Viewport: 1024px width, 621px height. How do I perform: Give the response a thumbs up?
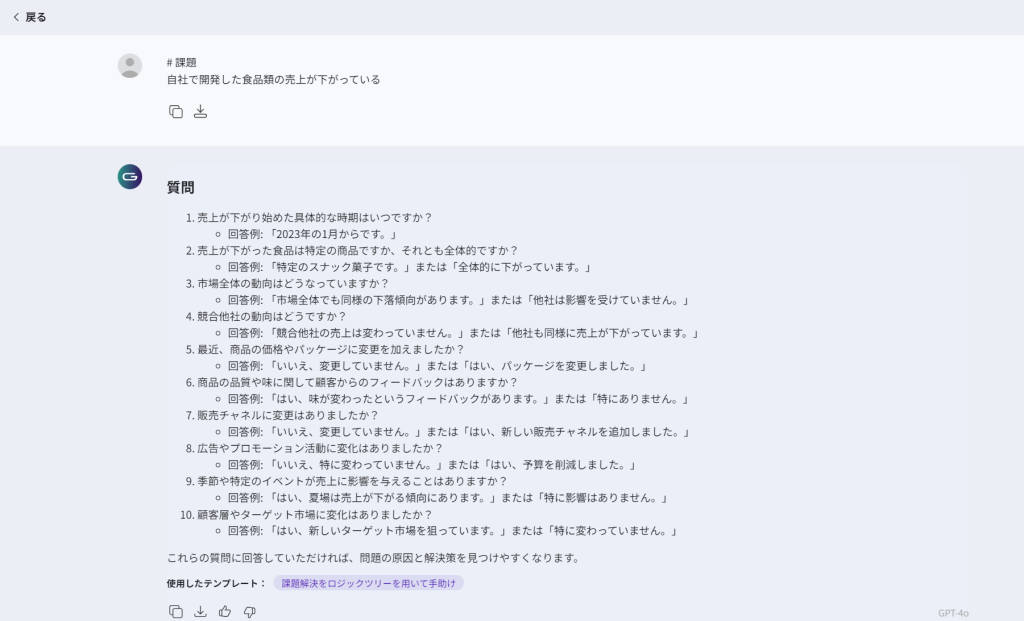tap(225, 611)
